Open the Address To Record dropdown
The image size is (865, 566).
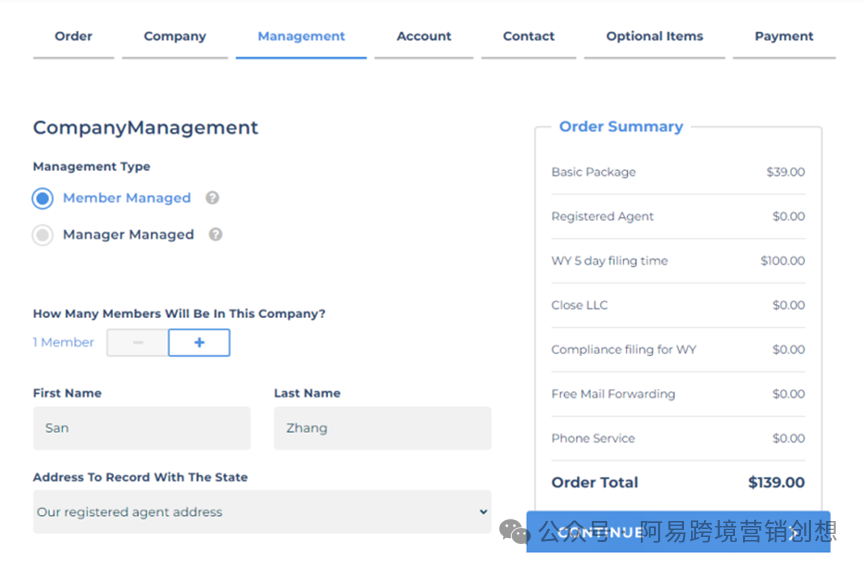pos(262,512)
